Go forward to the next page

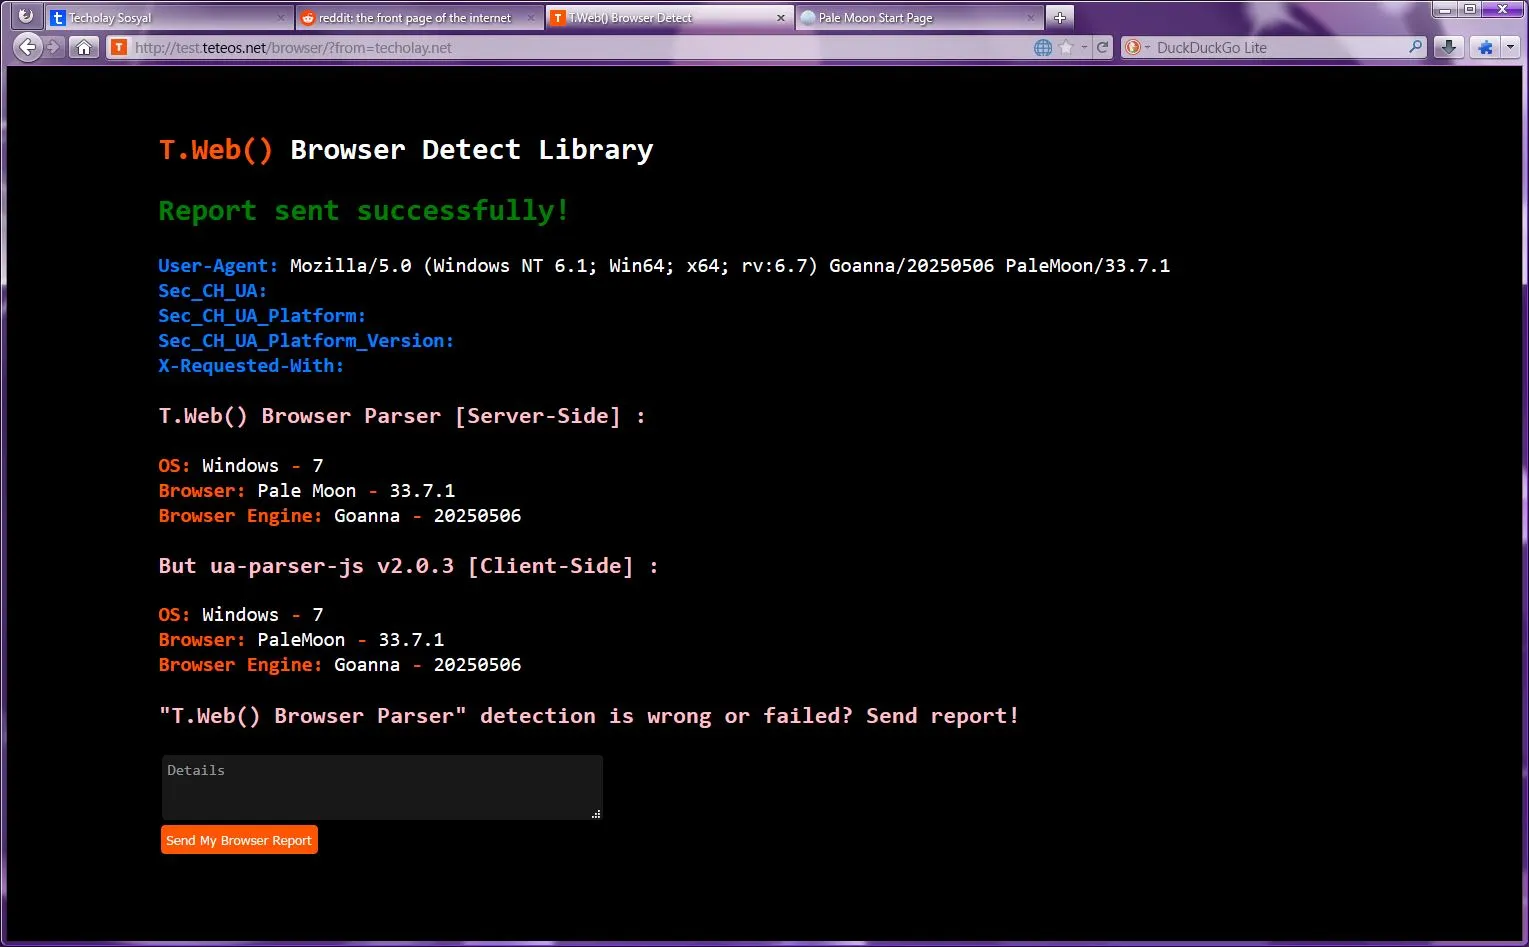(x=54, y=47)
